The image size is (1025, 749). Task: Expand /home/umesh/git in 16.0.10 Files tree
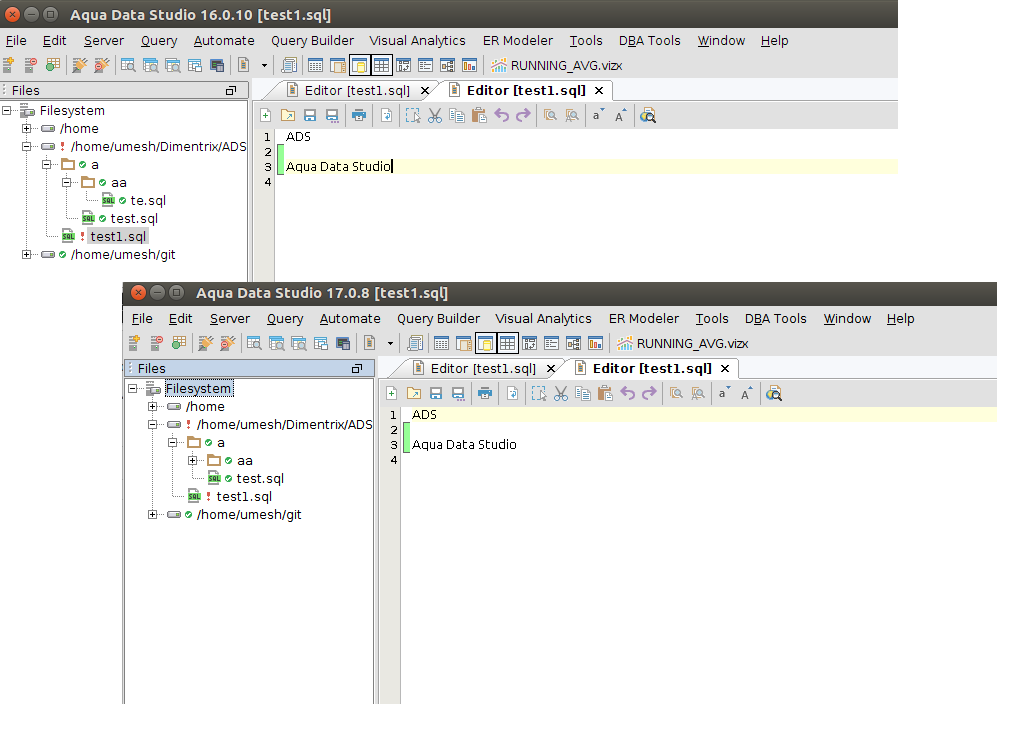click(x=26, y=254)
